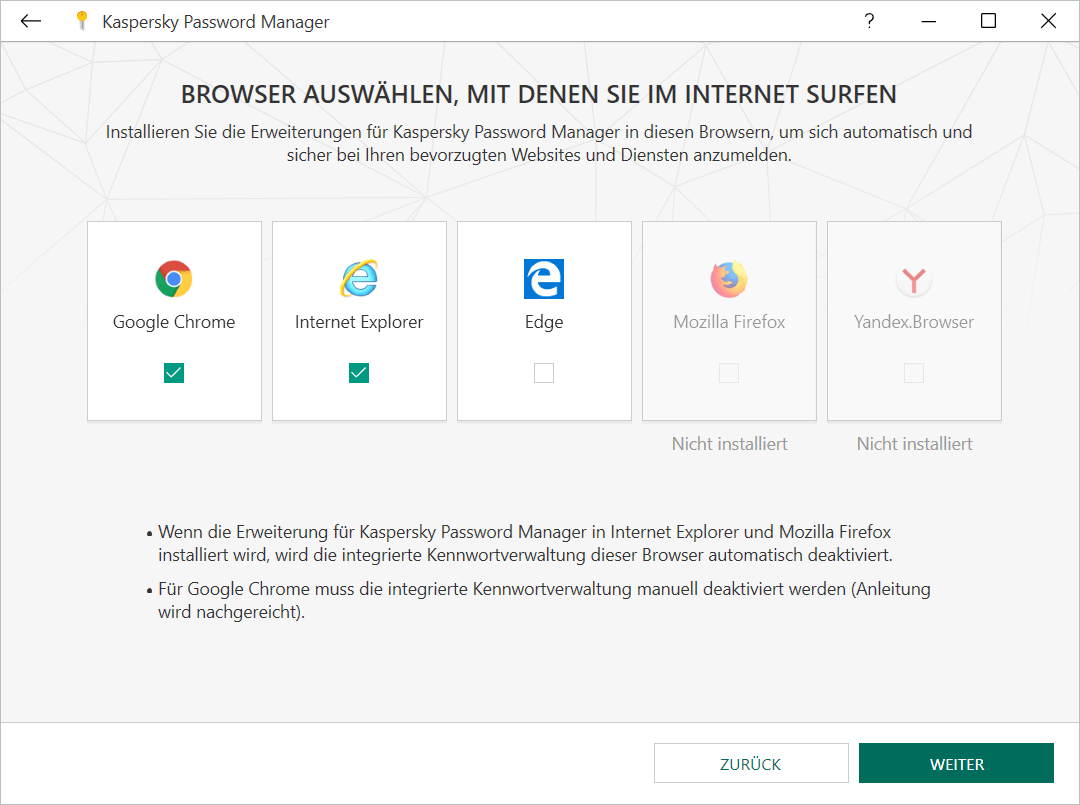1080x805 pixels.
Task: Enable the Edge extension checkbox
Action: pos(544,373)
